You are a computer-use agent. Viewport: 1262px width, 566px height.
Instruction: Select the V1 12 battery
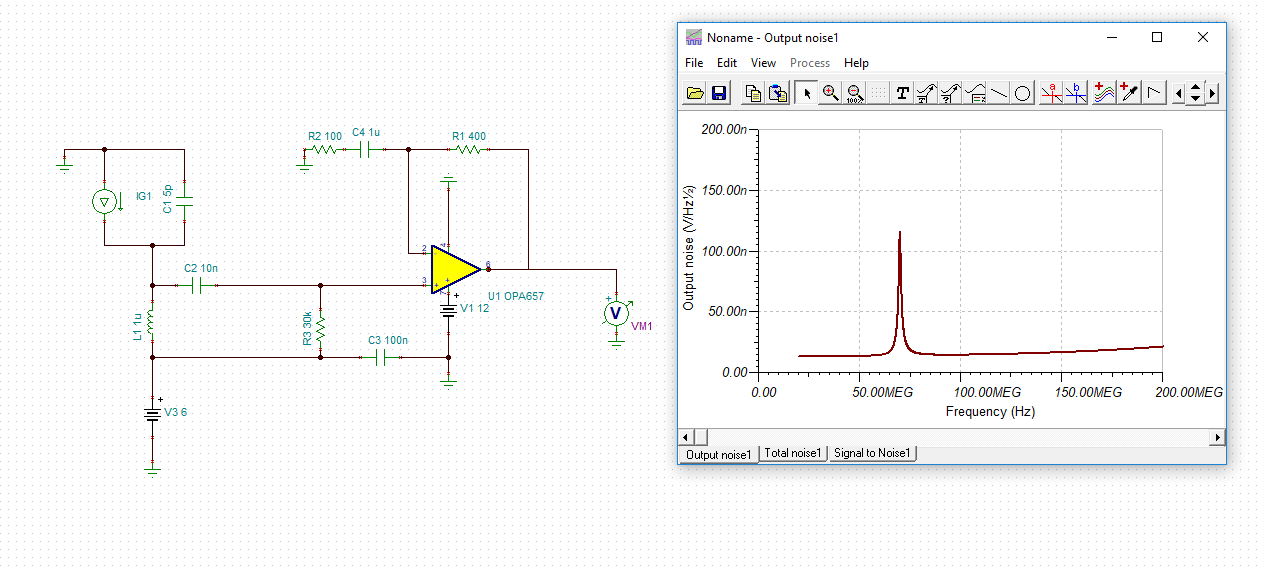click(x=449, y=311)
